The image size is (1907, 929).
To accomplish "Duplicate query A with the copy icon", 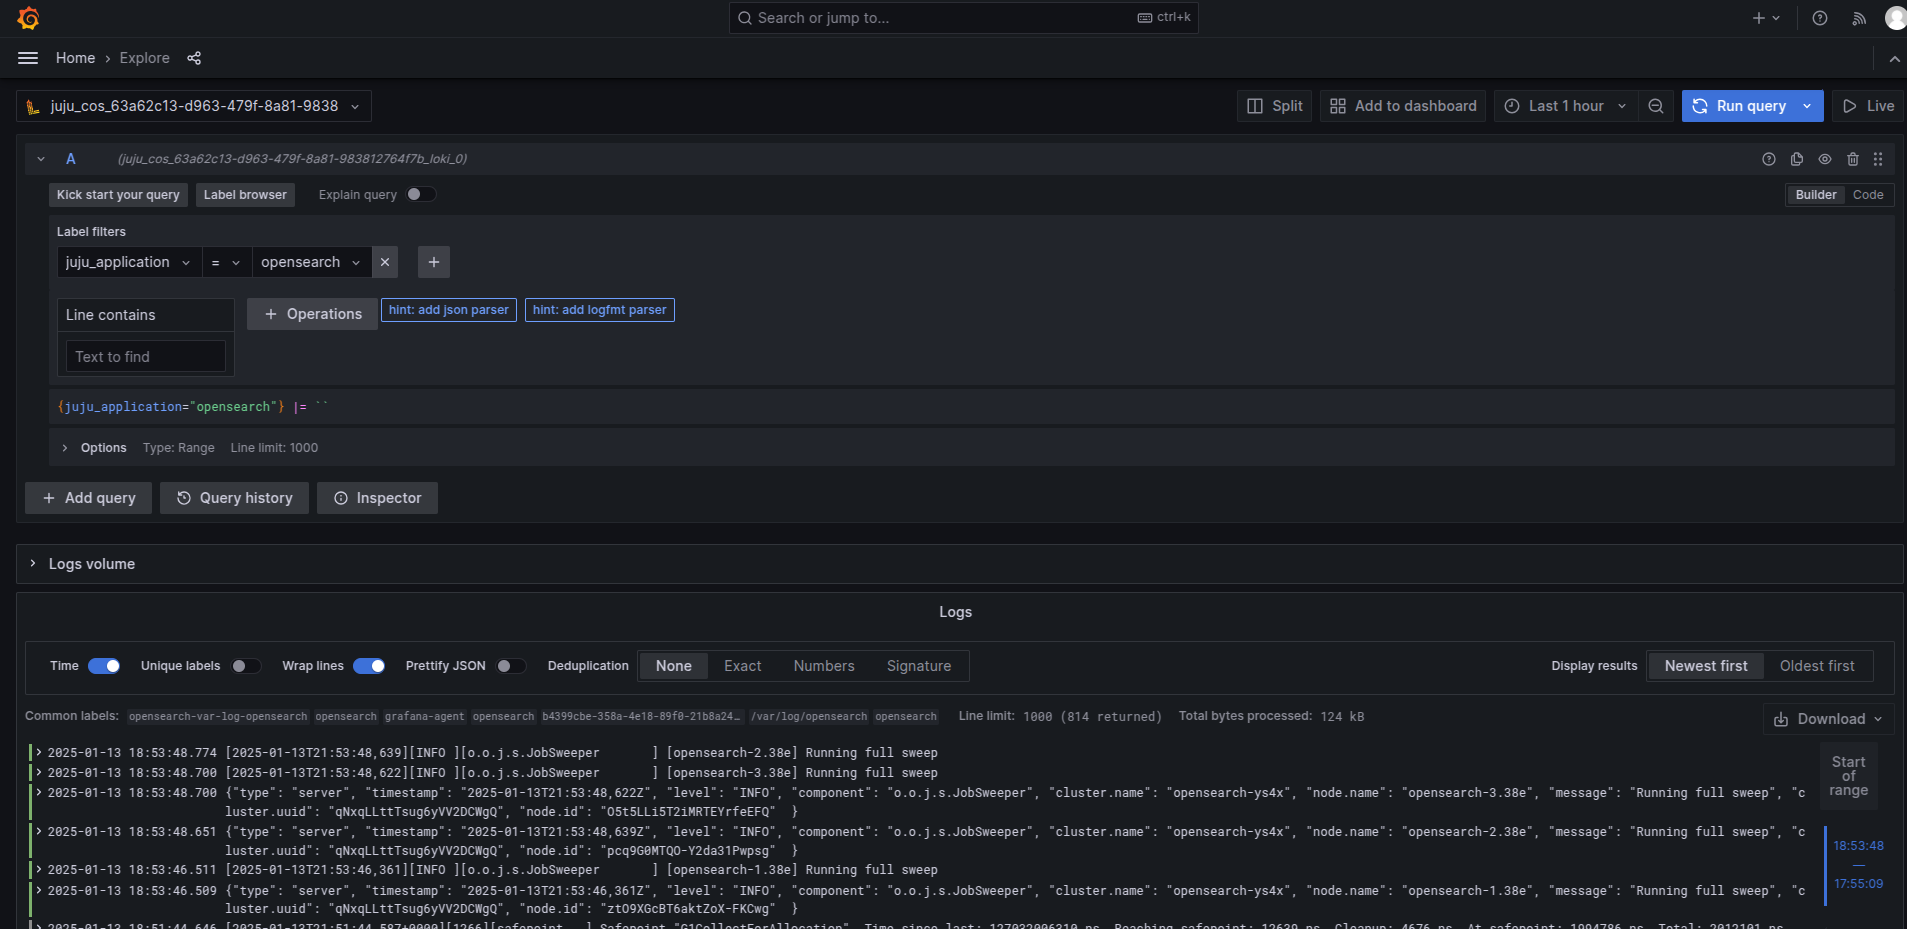I will pos(1797,159).
